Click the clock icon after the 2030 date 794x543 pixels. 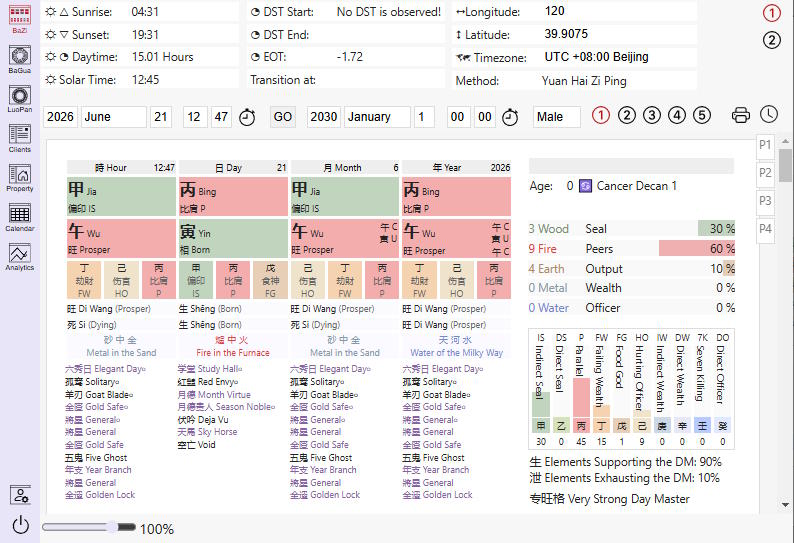pyautogui.click(x=510, y=117)
